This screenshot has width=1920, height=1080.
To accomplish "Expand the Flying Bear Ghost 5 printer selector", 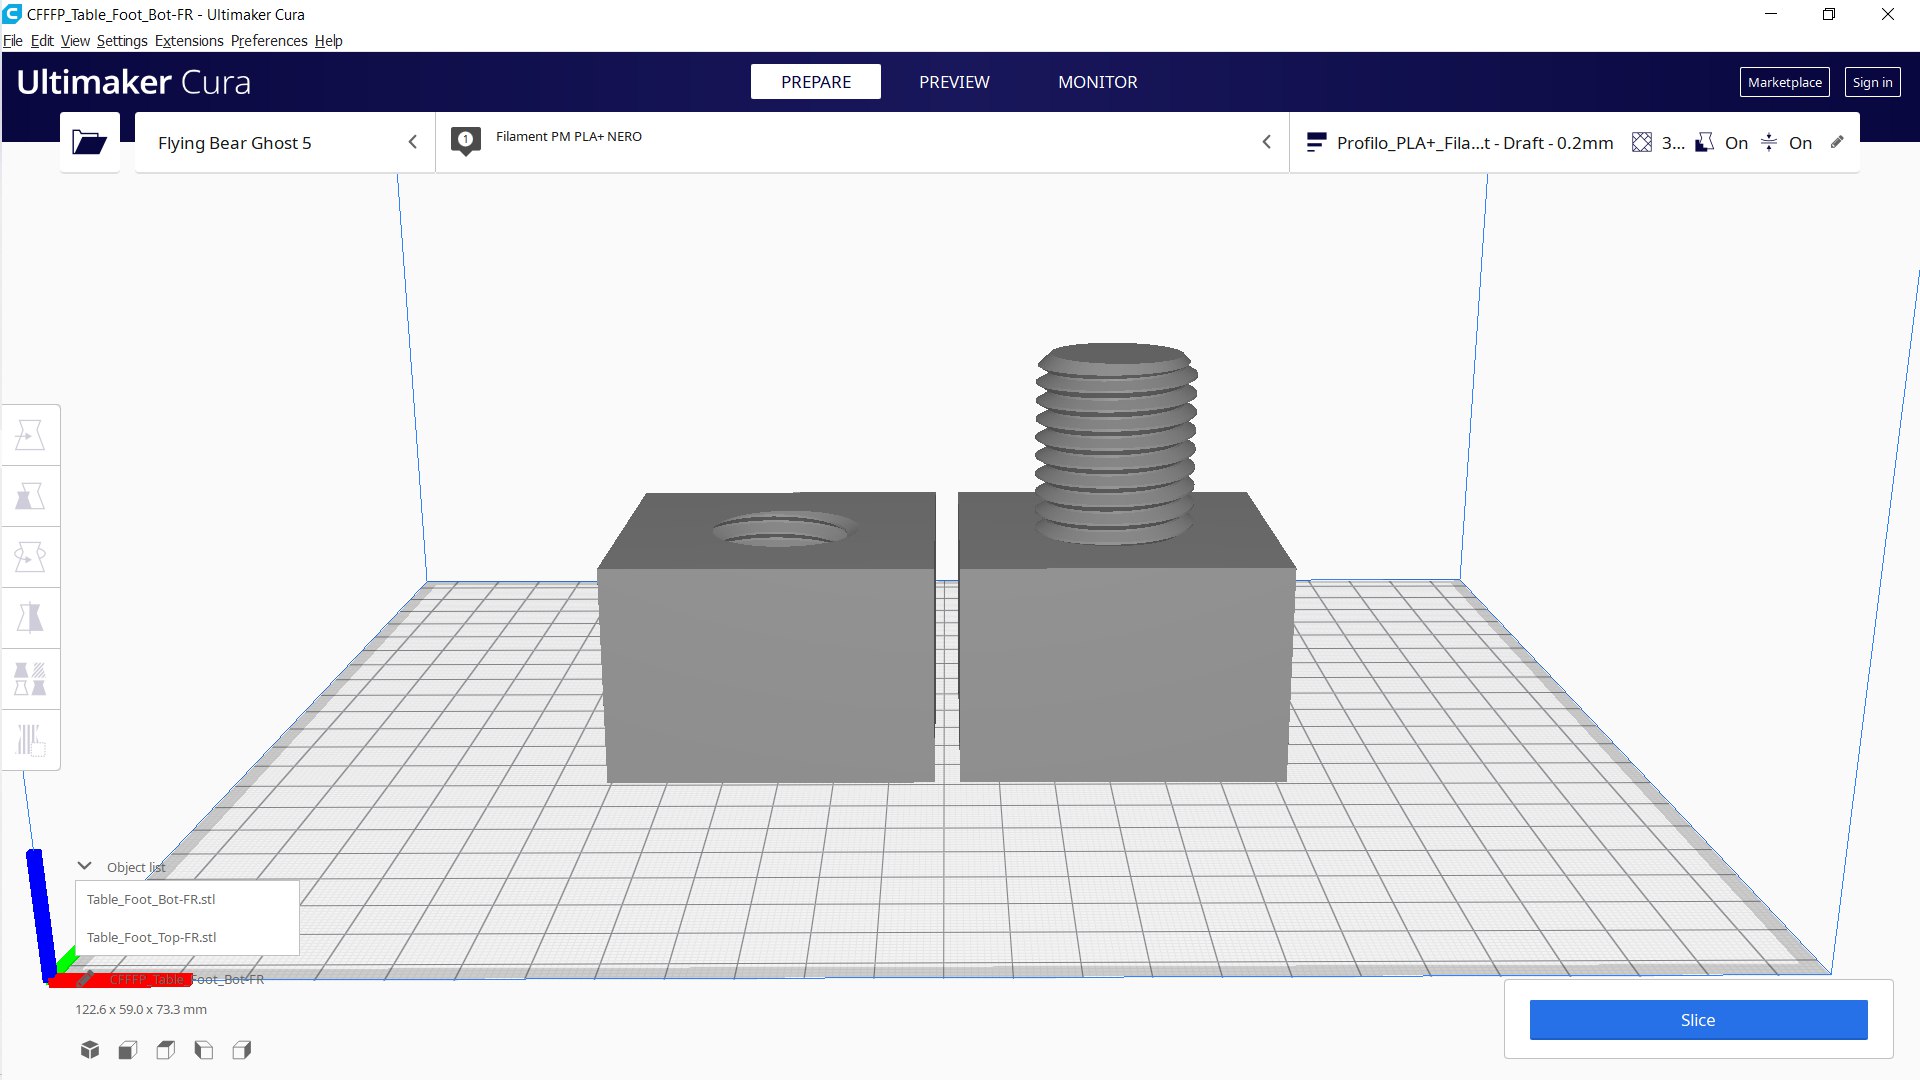I will tap(285, 143).
